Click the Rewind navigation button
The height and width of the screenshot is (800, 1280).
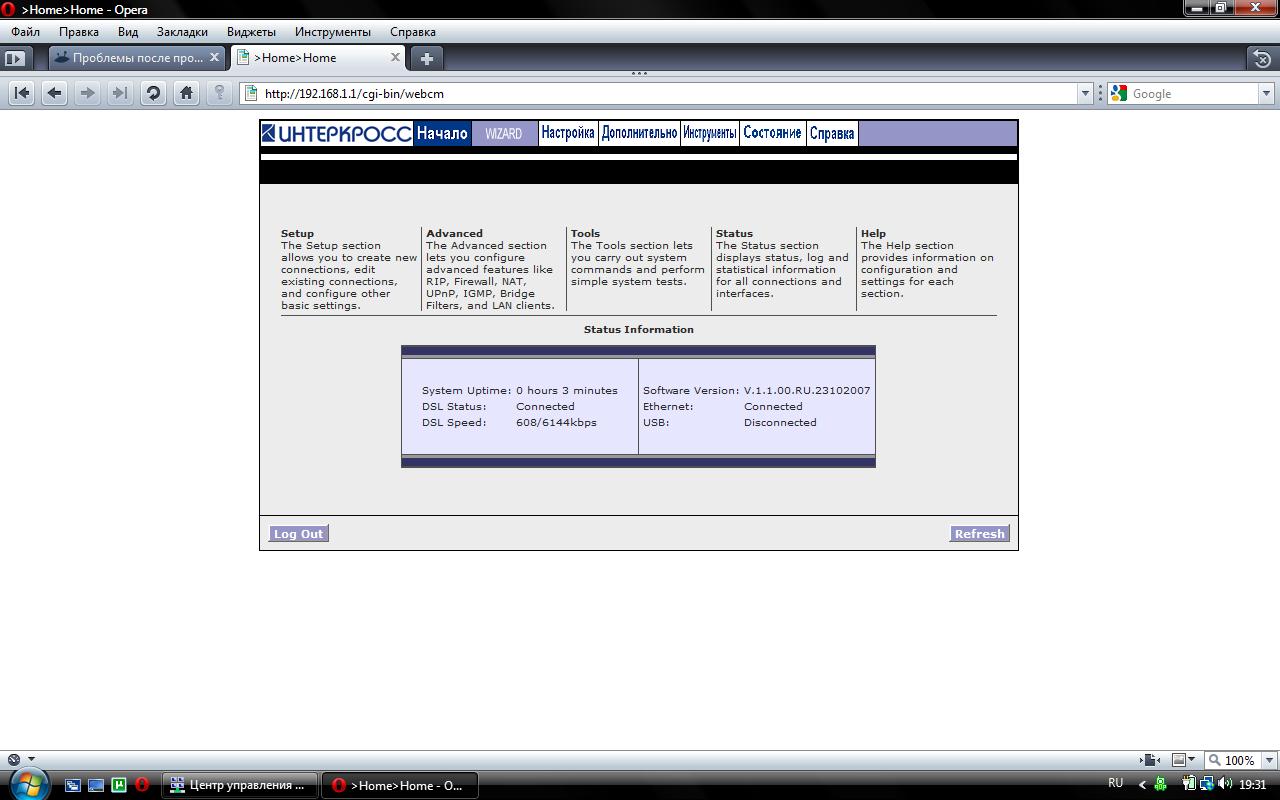21,93
